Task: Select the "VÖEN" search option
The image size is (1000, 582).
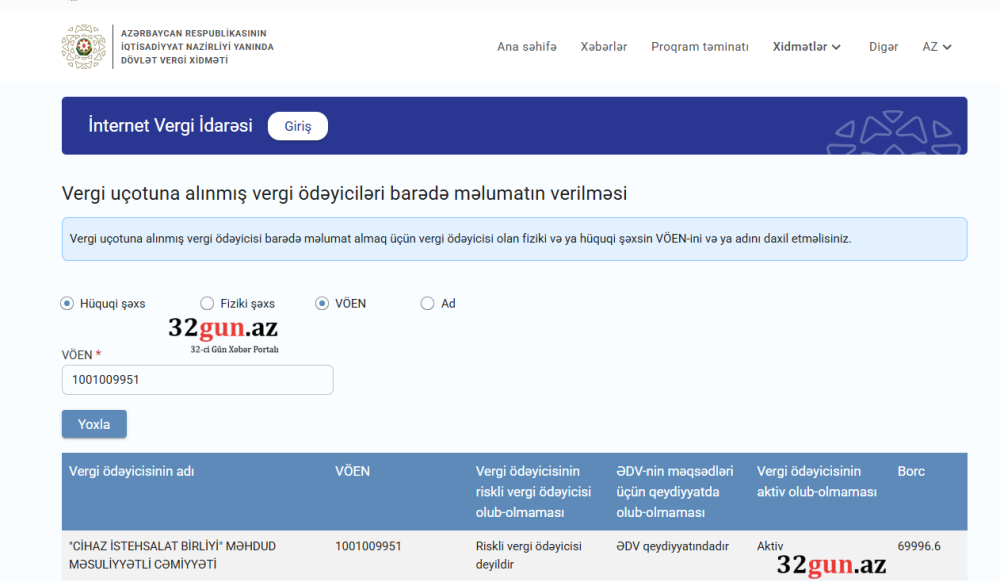Action: pos(322,302)
